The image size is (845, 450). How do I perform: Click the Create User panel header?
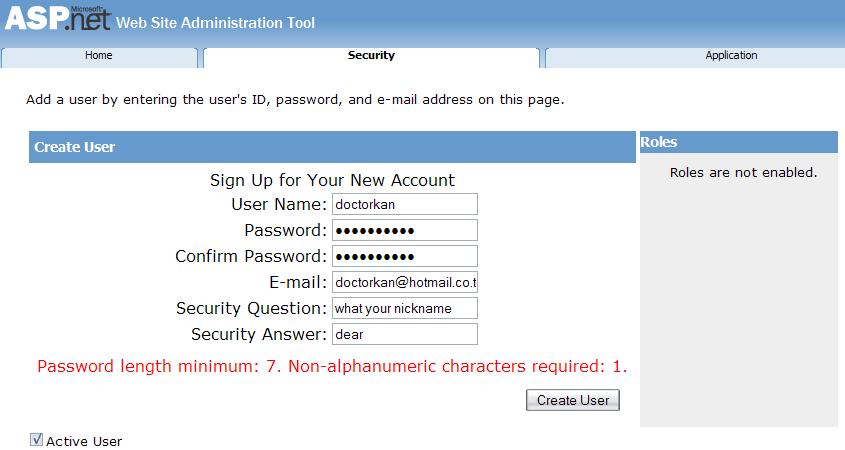333,147
